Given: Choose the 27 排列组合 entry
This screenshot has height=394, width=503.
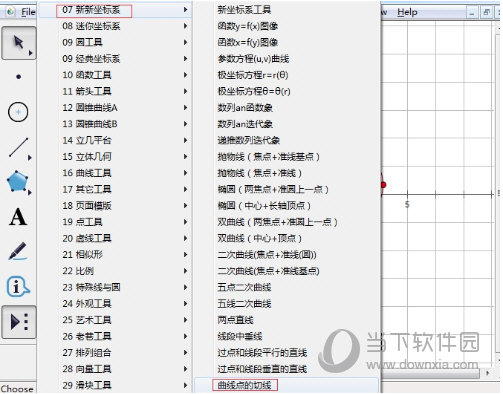Looking at the screenshot, I should tap(115, 353).
